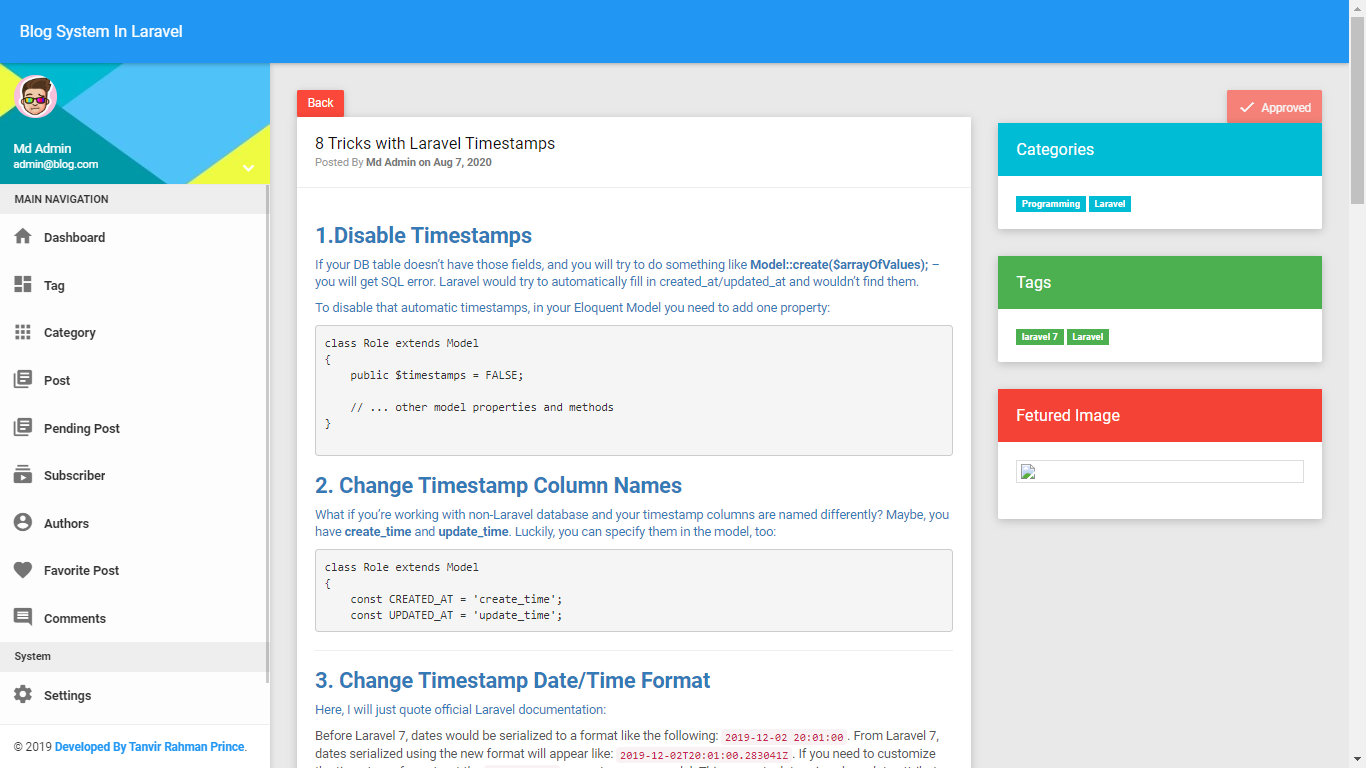Click the create_time bold text in paragraph
Viewport: 1366px width, 768px height.
378,532
